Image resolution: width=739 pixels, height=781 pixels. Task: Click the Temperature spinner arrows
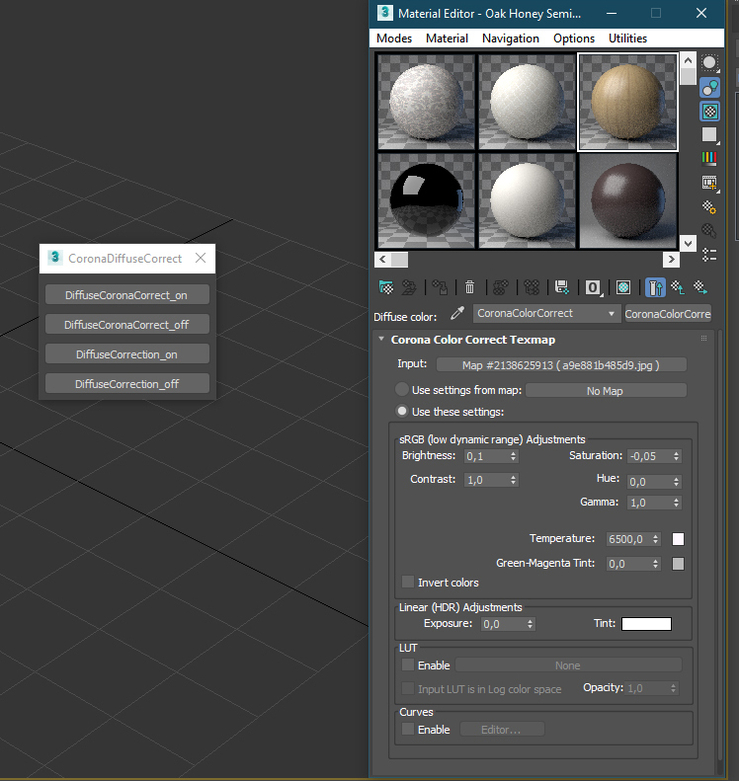655,539
